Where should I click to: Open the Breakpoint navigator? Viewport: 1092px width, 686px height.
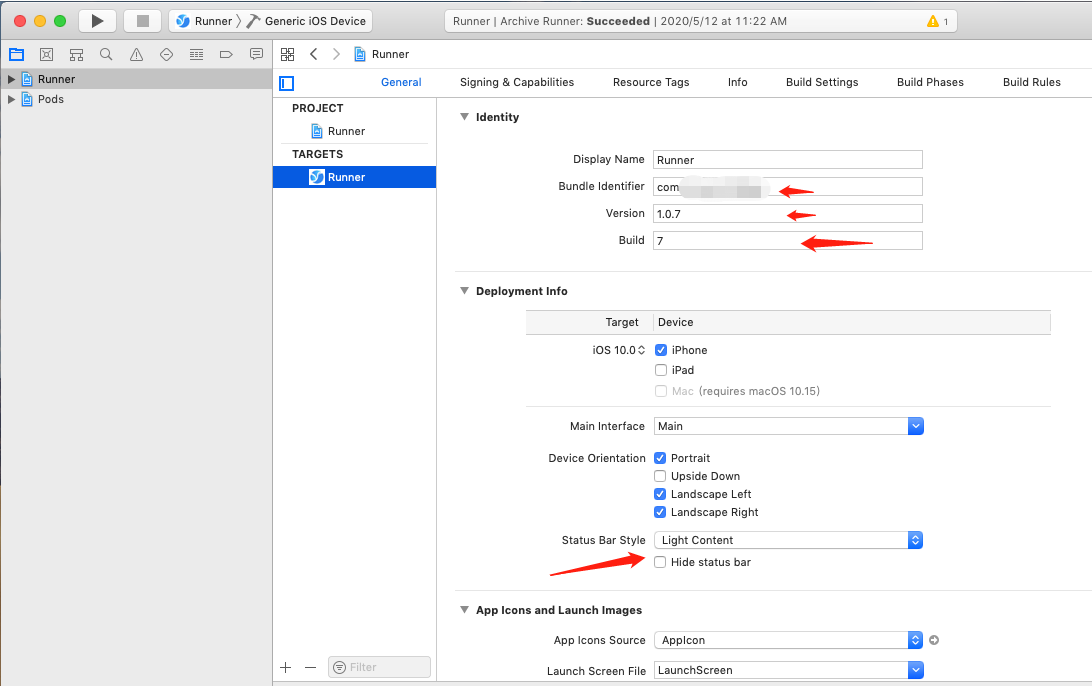tap(226, 54)
